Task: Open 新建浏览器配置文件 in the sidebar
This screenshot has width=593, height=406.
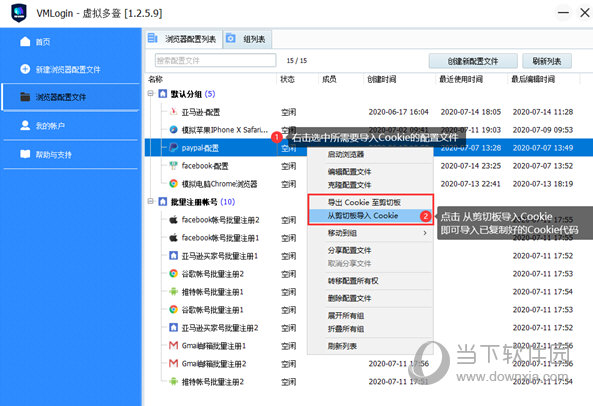Action: click(x=71, y=69)
